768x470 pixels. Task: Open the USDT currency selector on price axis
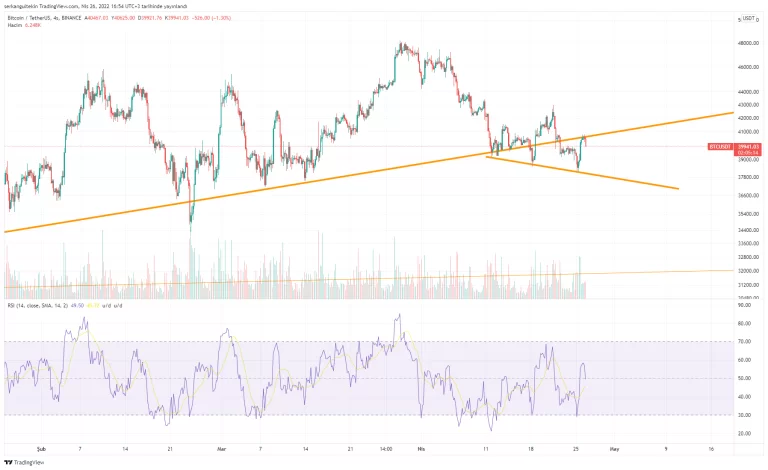pos(748,19)
